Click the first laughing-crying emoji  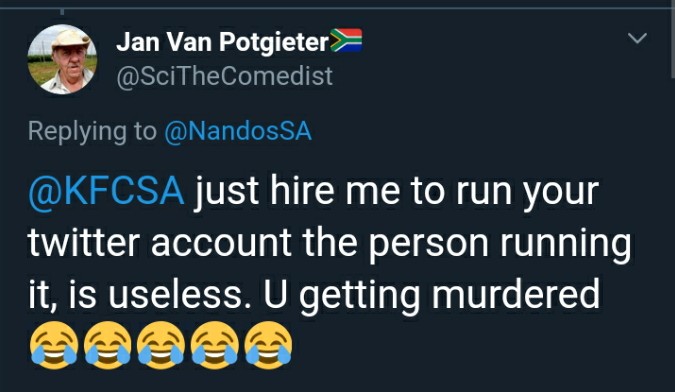54,345
